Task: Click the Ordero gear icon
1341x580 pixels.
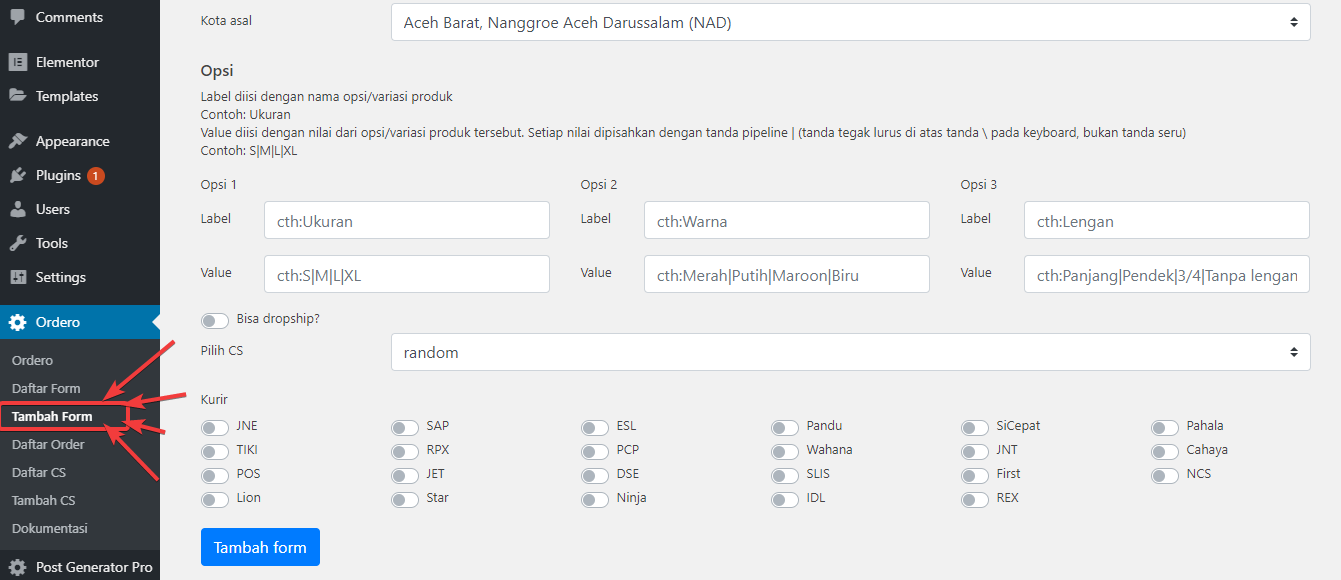Action: (18, 322)
